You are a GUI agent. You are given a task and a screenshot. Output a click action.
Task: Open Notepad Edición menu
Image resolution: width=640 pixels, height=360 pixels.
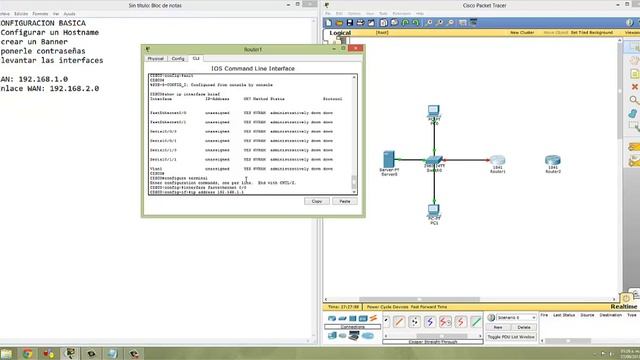tap(21, 14)
